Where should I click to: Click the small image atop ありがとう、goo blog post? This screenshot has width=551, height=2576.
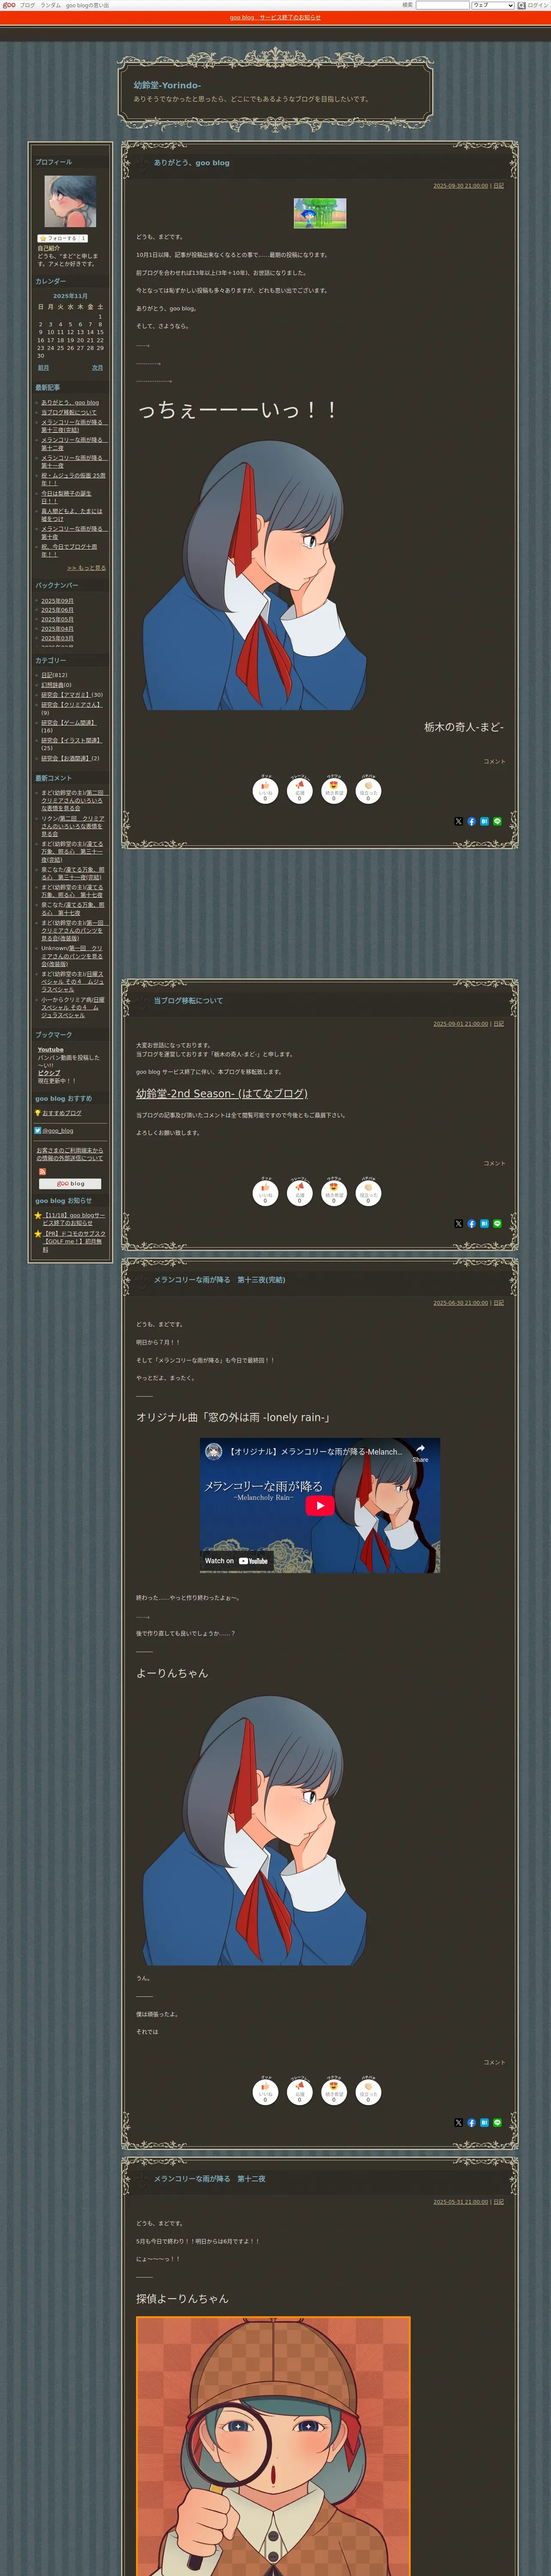tap(320, 213)
